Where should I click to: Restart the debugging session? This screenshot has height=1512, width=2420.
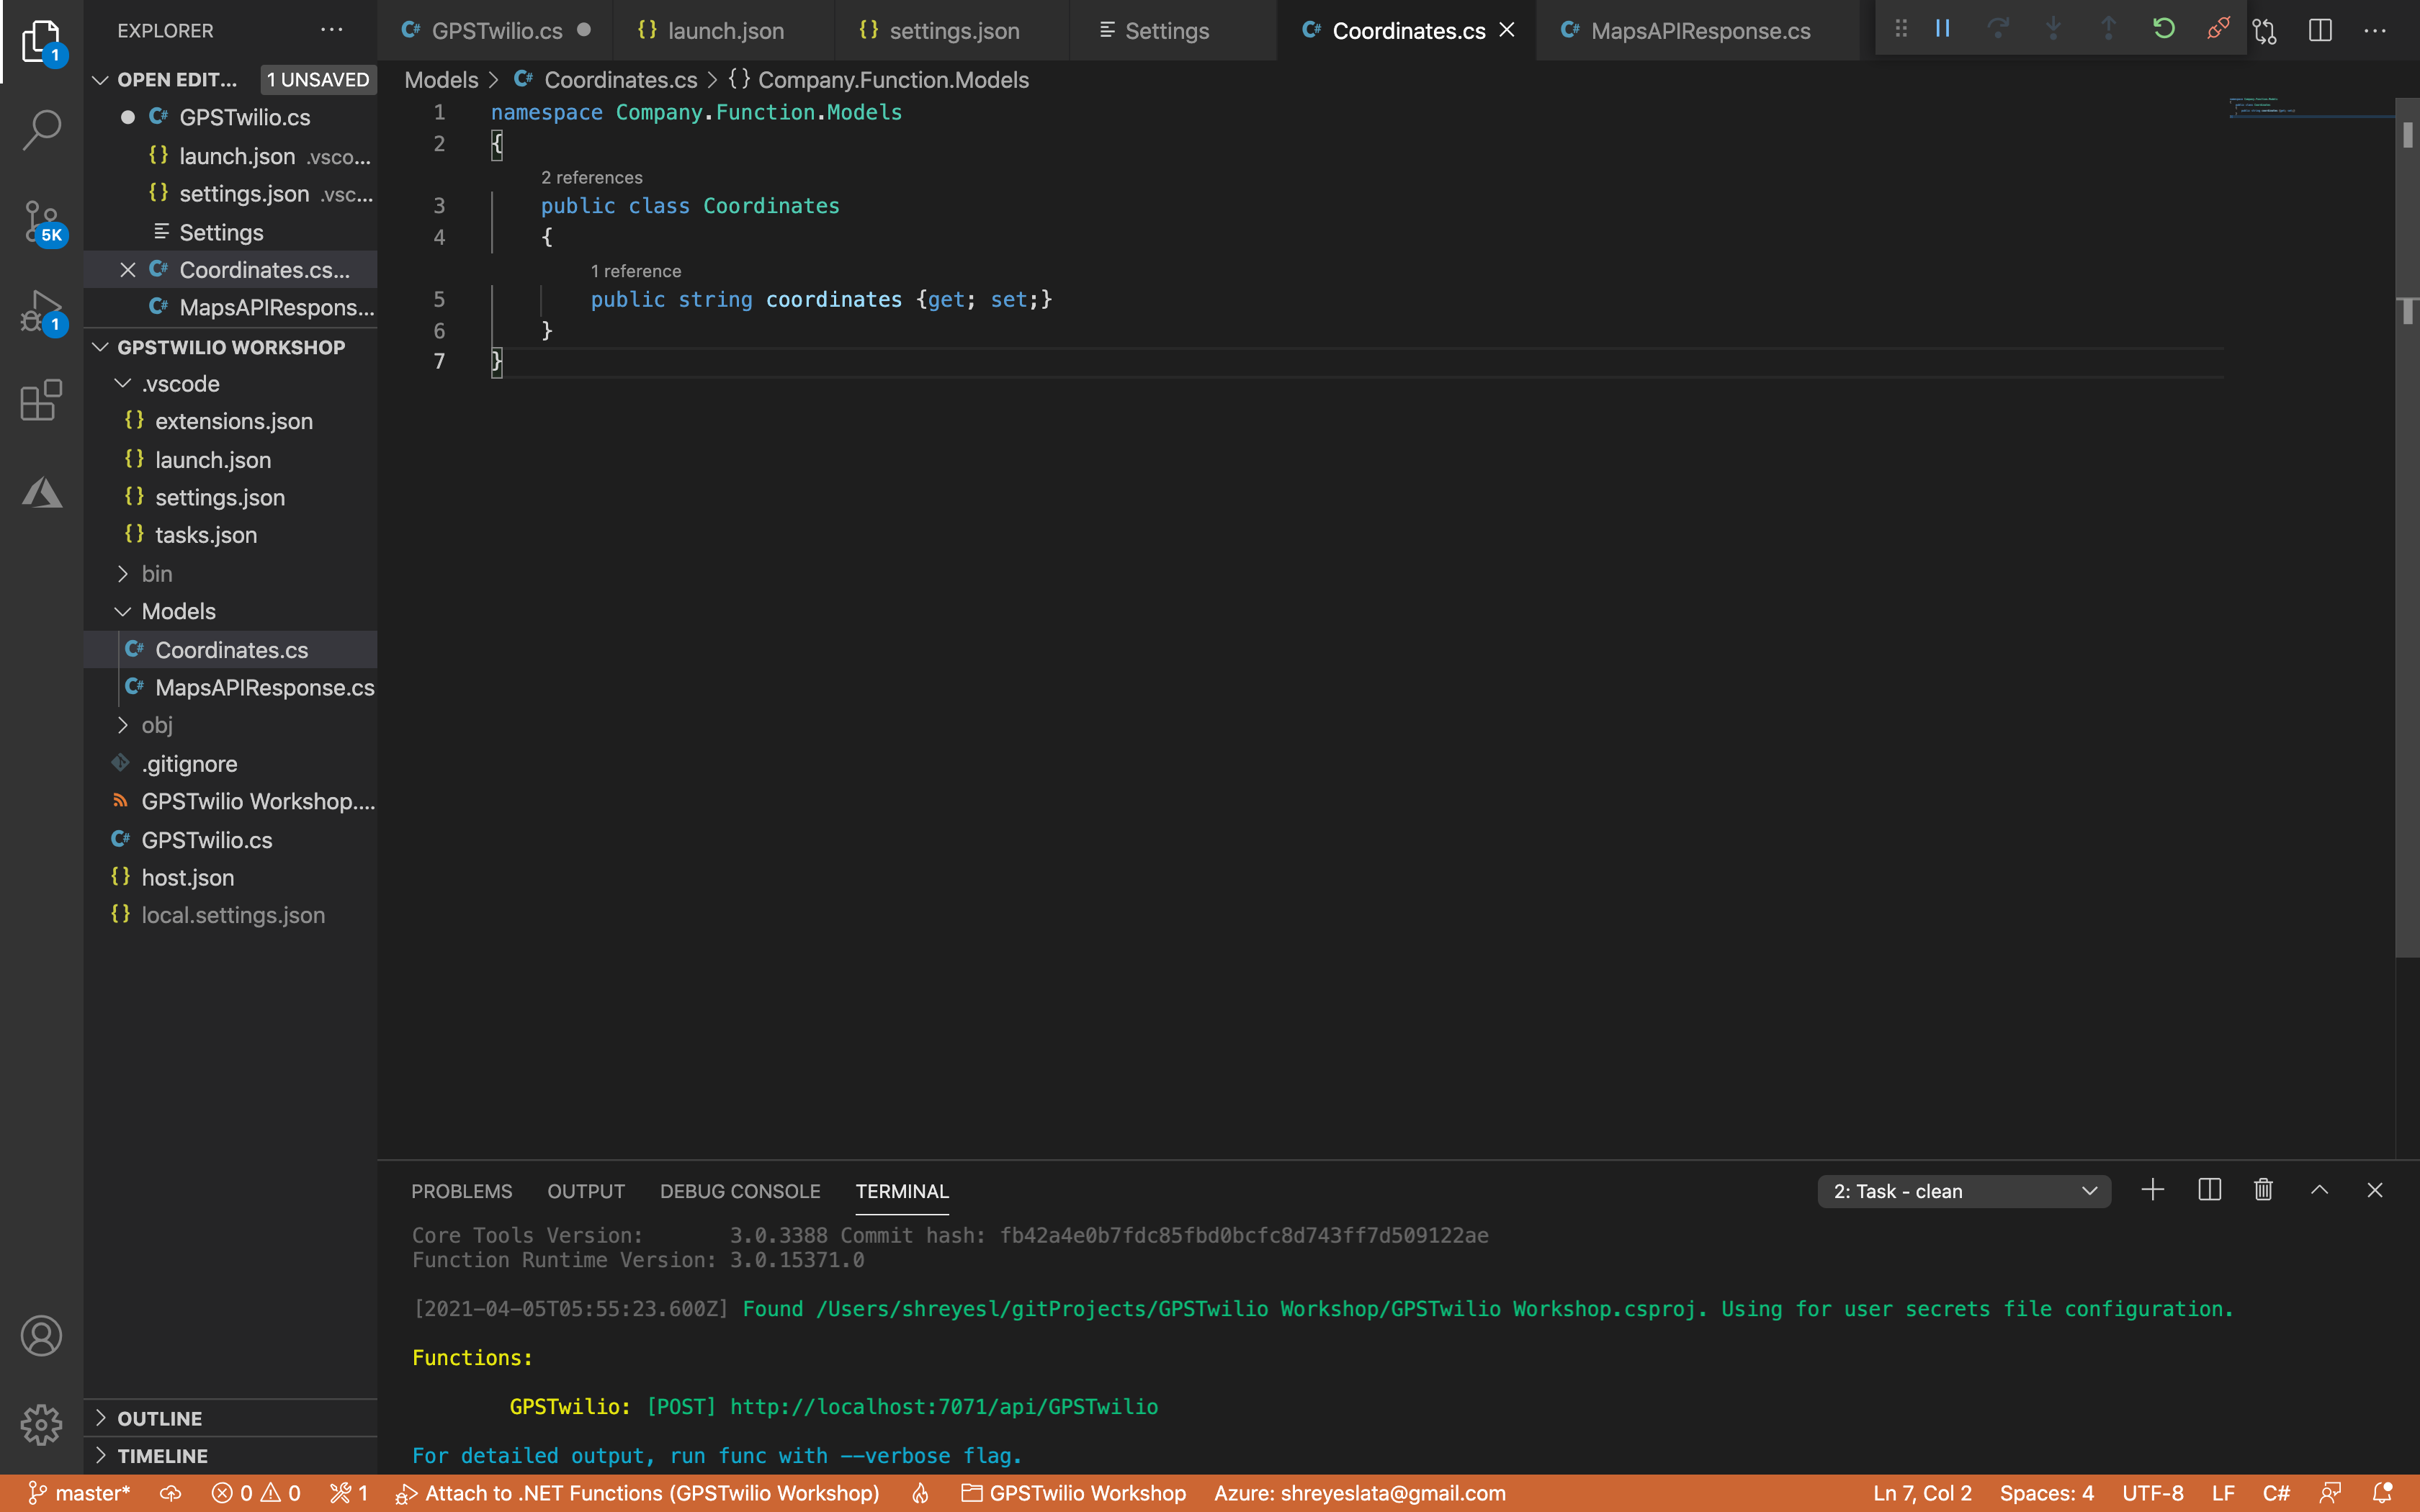coord(2163,29)
